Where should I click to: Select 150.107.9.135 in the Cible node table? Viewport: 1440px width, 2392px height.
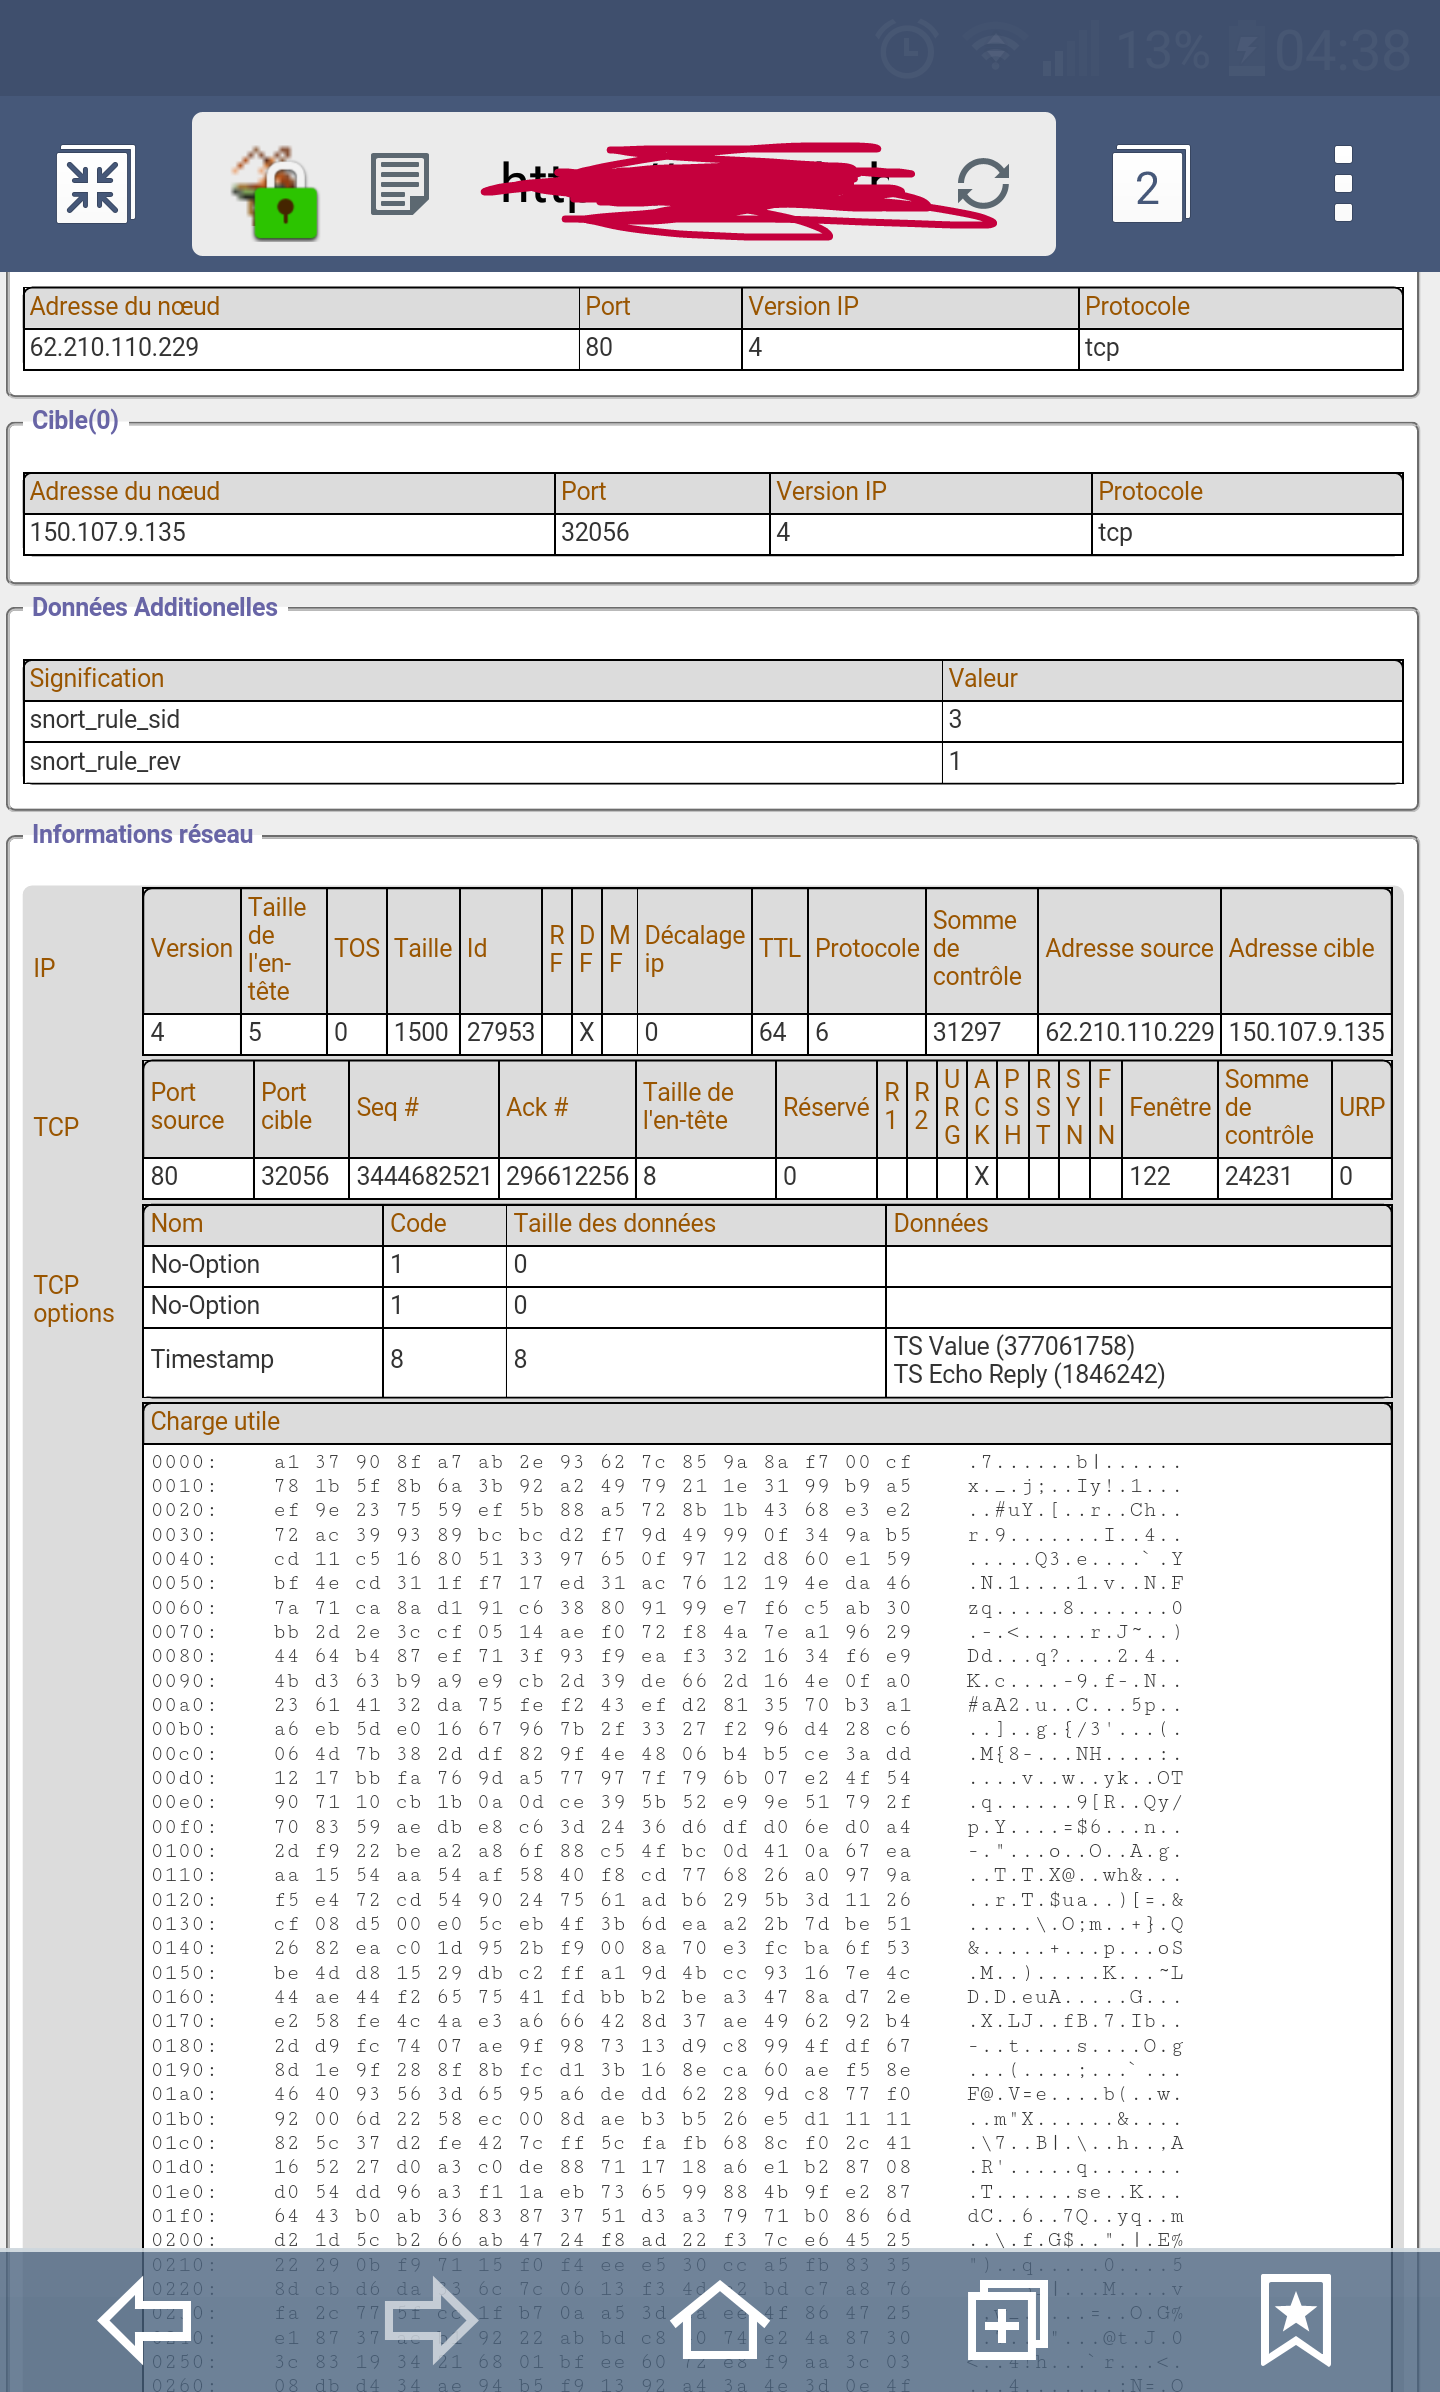tap(289, 533)
